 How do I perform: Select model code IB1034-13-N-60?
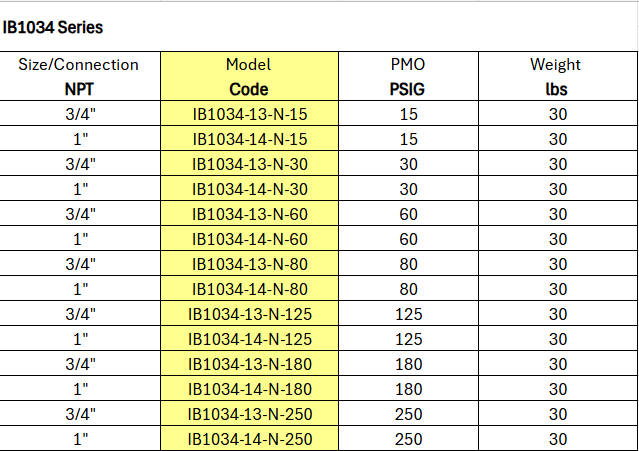click(x=249, y=214)
